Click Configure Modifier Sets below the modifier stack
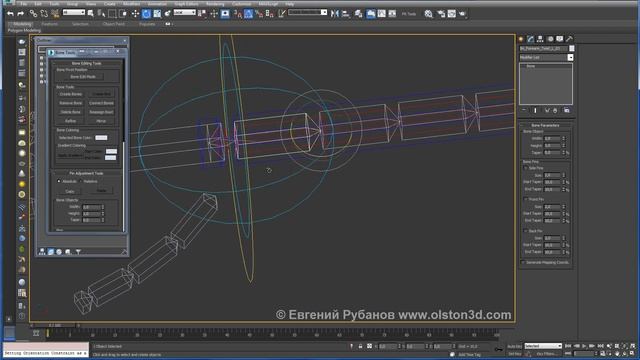 (x=567, y=110)
